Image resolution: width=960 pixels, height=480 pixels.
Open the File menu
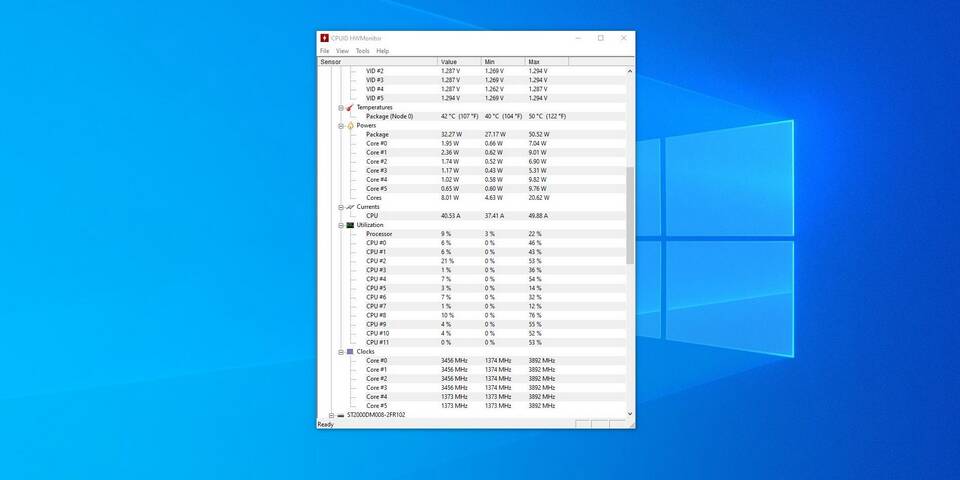324,51
